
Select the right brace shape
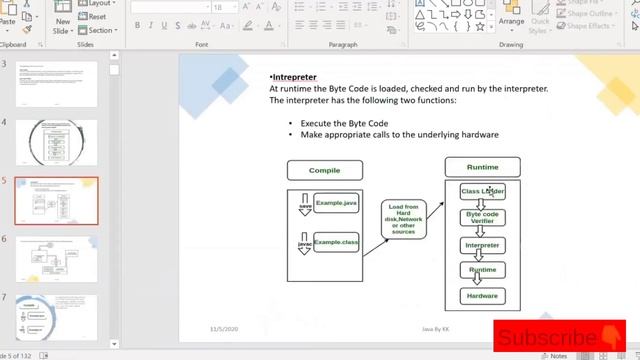click(468, 27)
